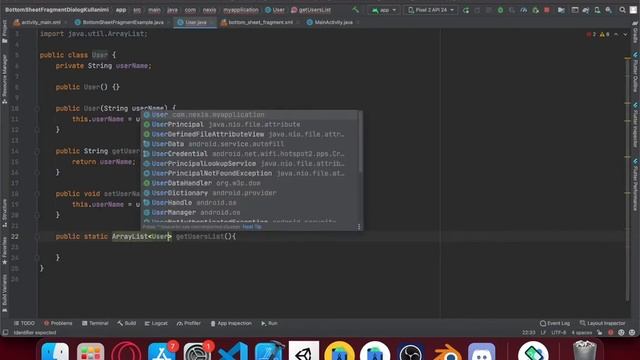
Task: Click the rerun app icon in toolbar
Action: 466,10
